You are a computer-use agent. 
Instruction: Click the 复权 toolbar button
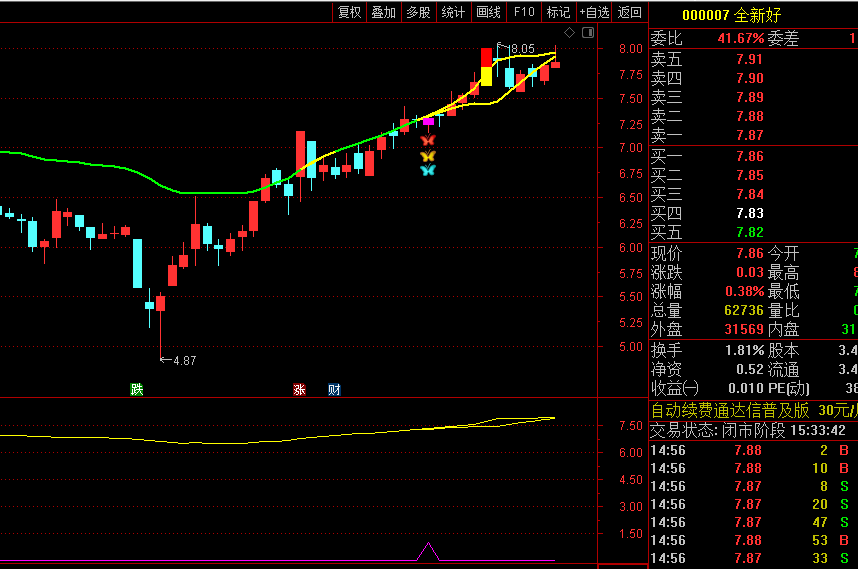tap(350, 12)
